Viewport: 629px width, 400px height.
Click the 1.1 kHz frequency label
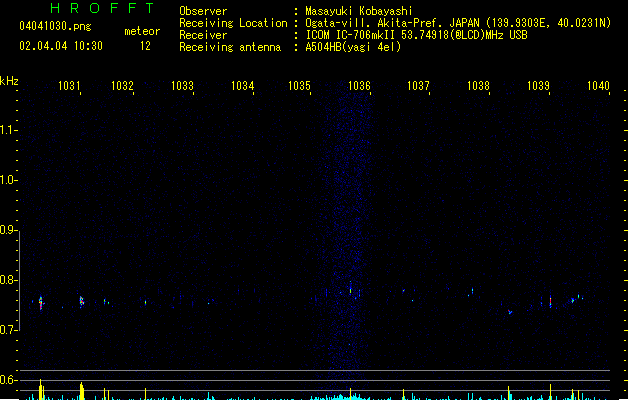tap(7, 130)
